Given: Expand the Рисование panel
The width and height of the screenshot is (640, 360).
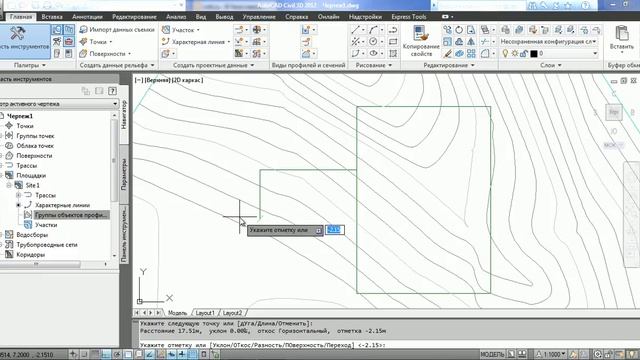Looking at the screenshot, I should click(373, 65).
